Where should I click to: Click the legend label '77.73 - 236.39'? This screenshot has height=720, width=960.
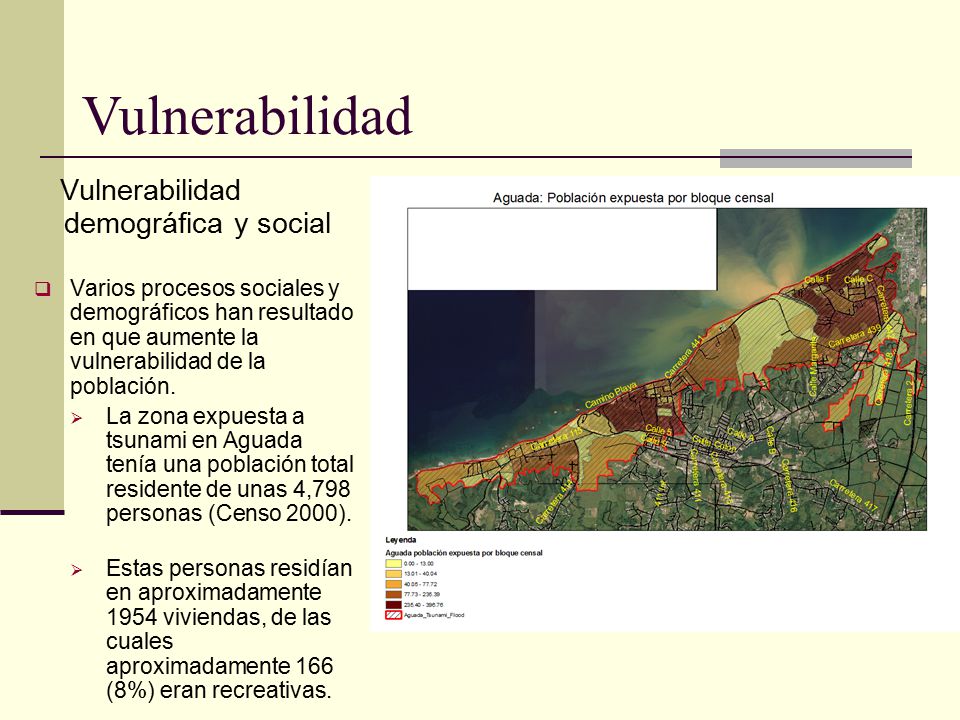(422, 594)
